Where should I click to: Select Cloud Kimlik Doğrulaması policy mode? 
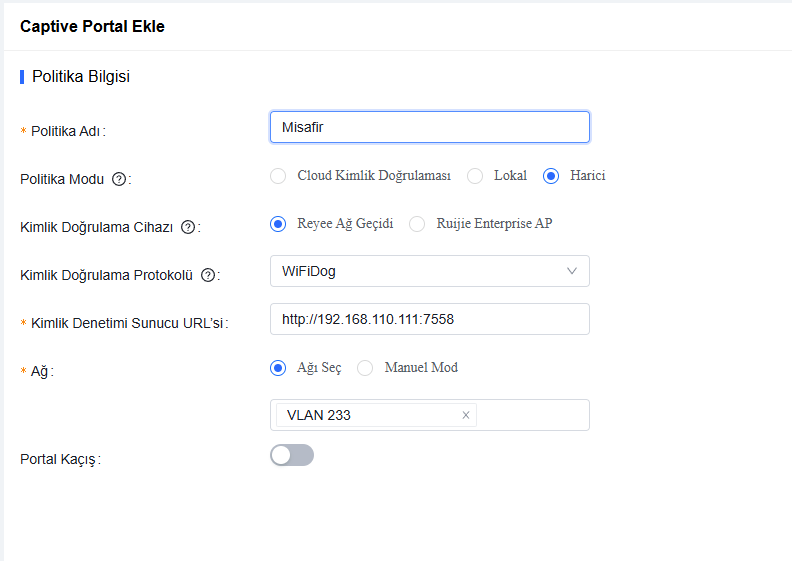[x=278, y=176]
